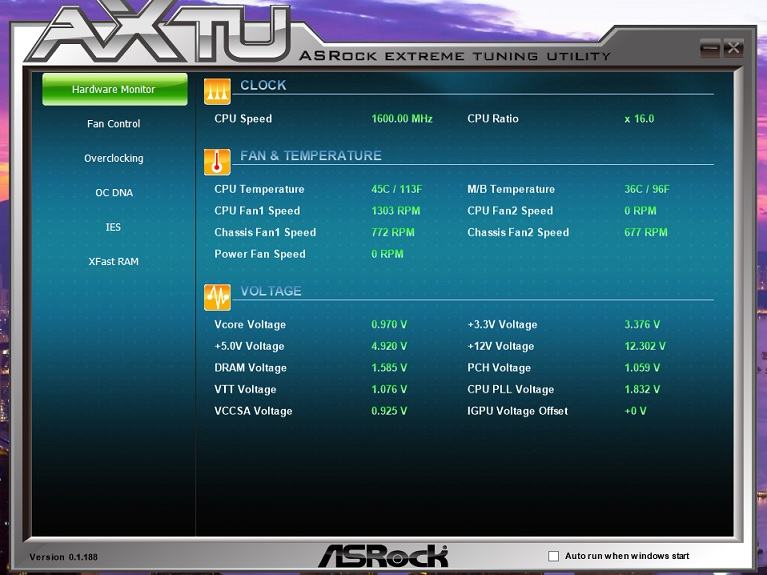Enable Auto run when windows start
This screenshot has height=575, width=767.
click(x=553, y=556)
